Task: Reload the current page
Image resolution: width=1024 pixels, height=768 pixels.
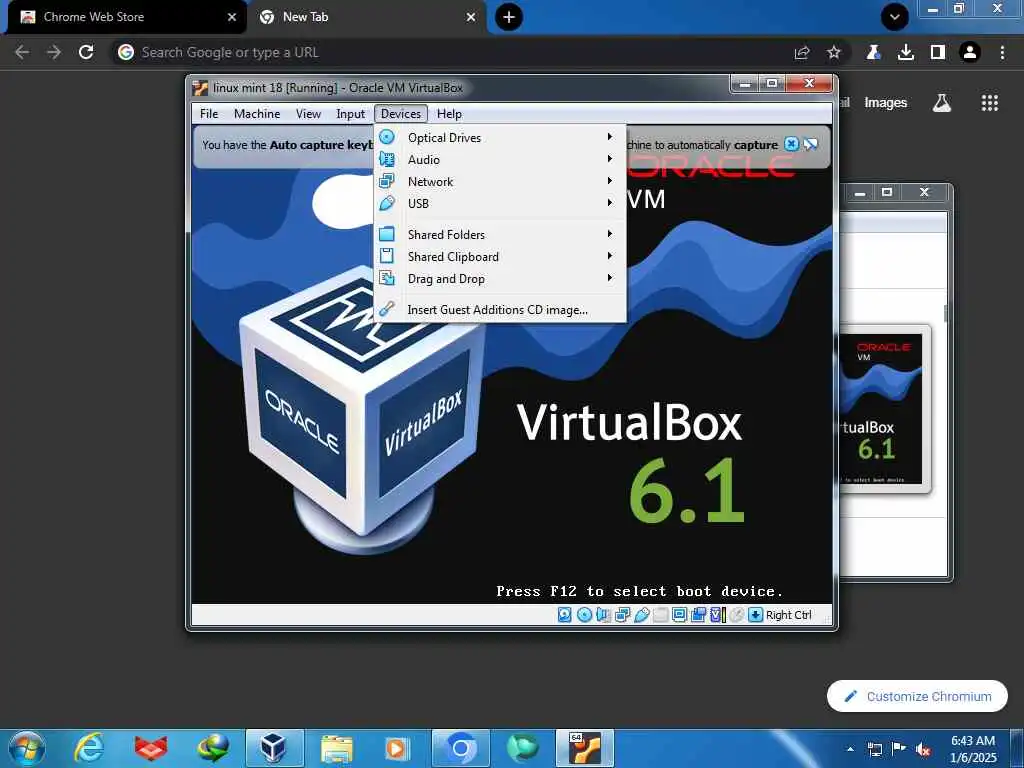Action: coord(86,52)
